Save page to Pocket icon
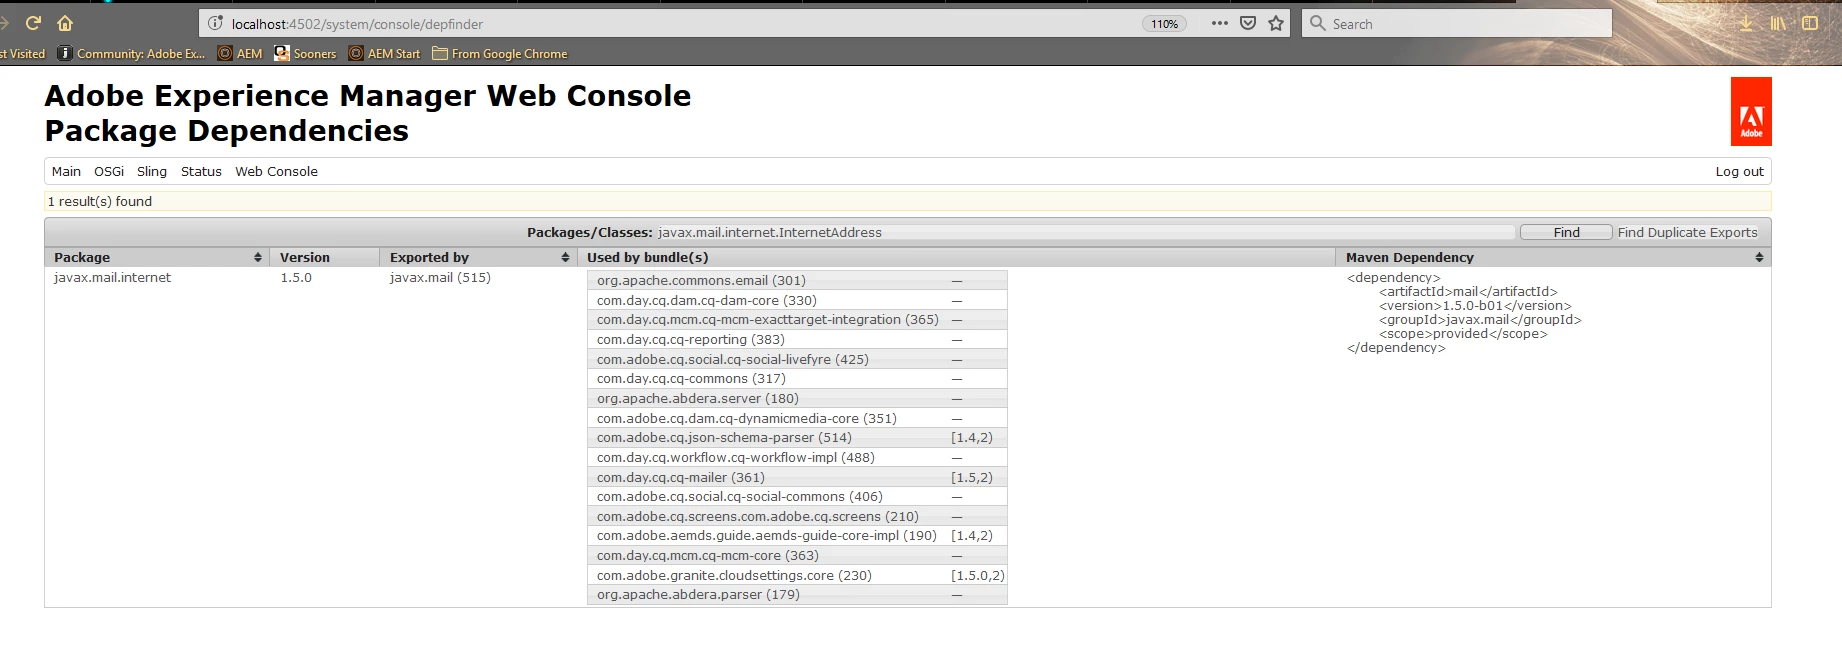 pos(1248,23)
